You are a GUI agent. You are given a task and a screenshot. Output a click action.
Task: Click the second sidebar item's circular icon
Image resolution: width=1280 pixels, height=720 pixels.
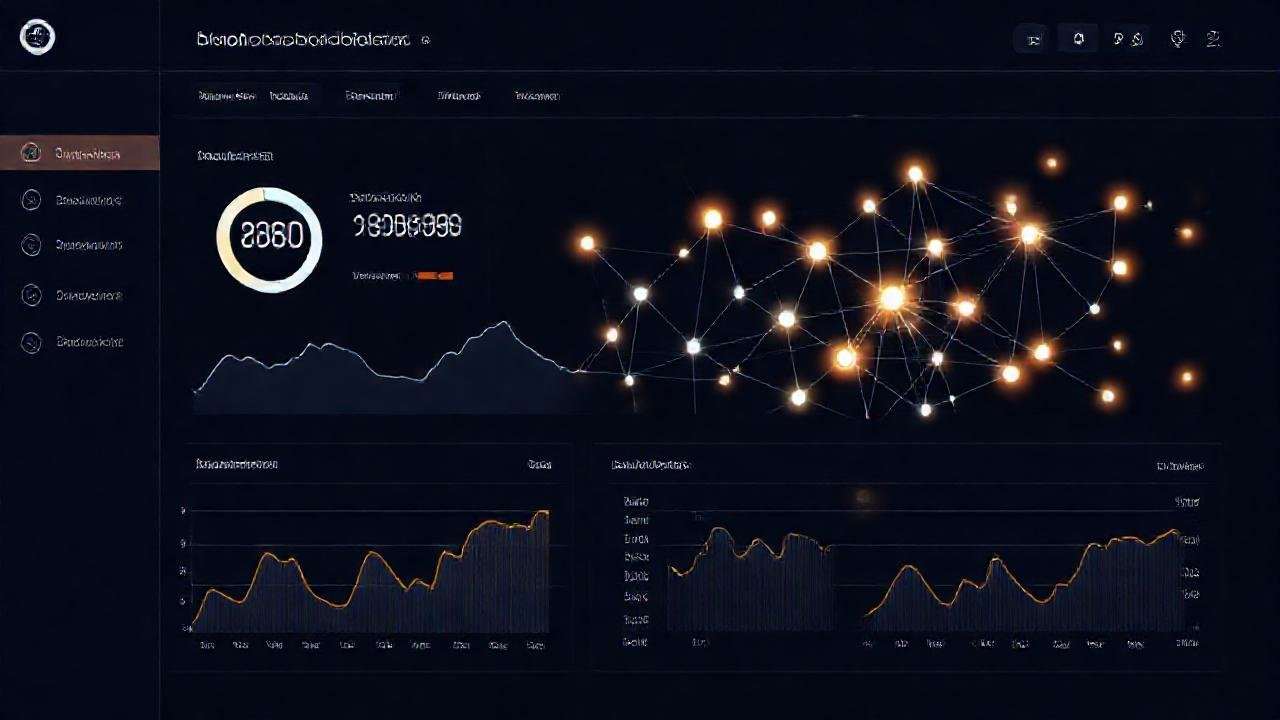[31, 200]
